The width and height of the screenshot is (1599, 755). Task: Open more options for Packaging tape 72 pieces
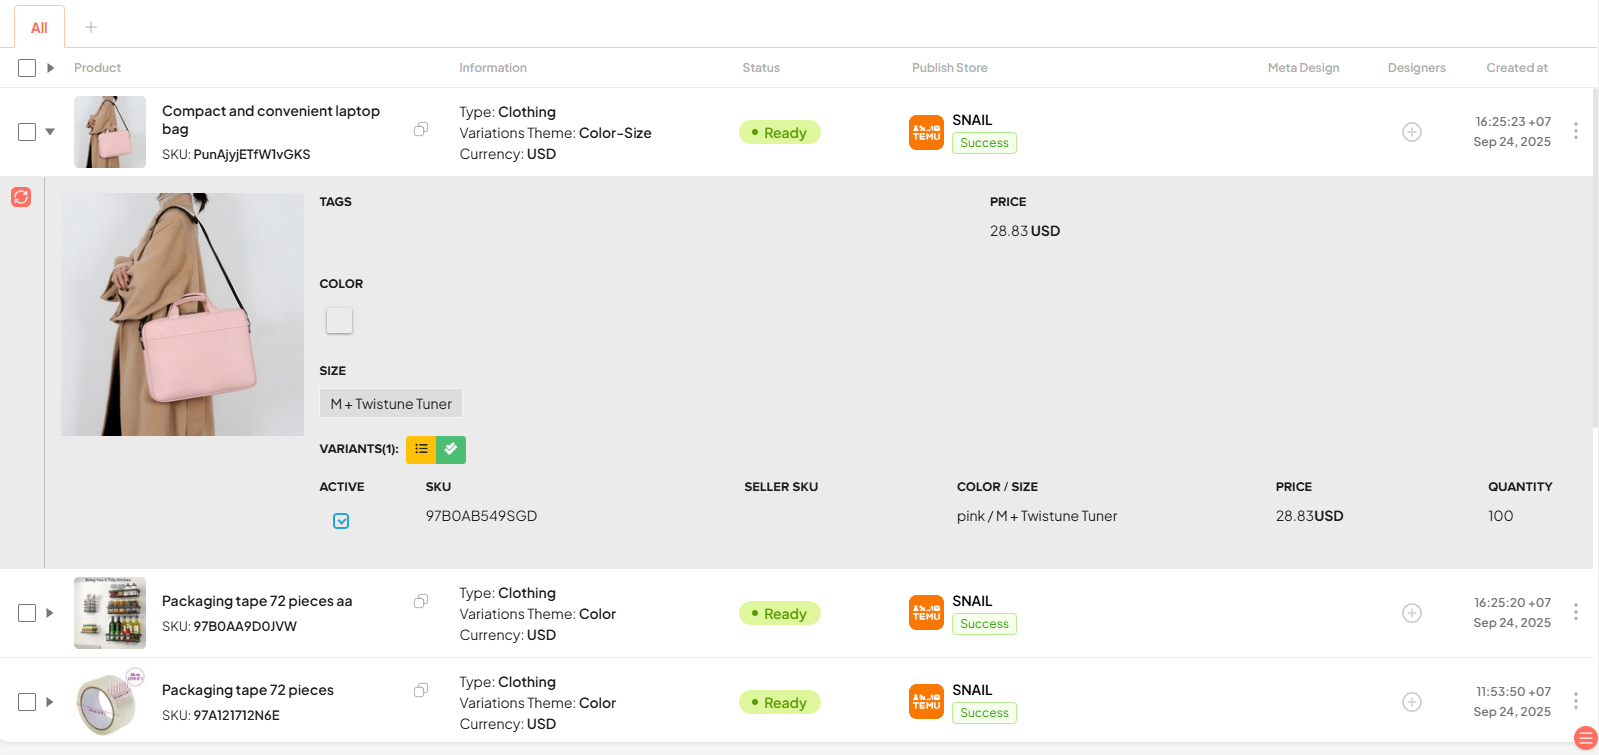pyautogui.click(x=1575, y=701)
